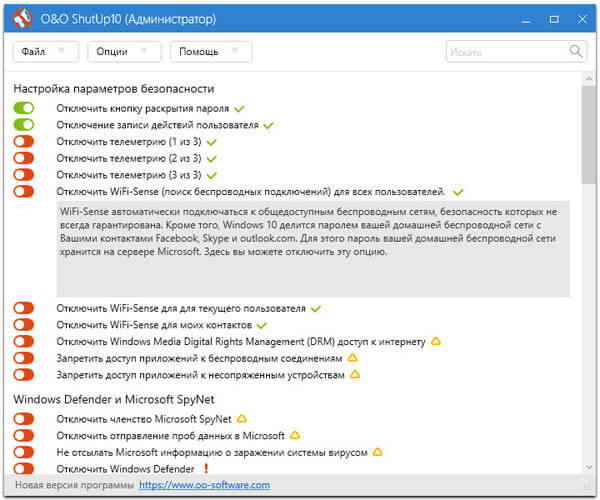Click checkmark icon after WiFi-Sense текущего пользователя

point(316,309)
